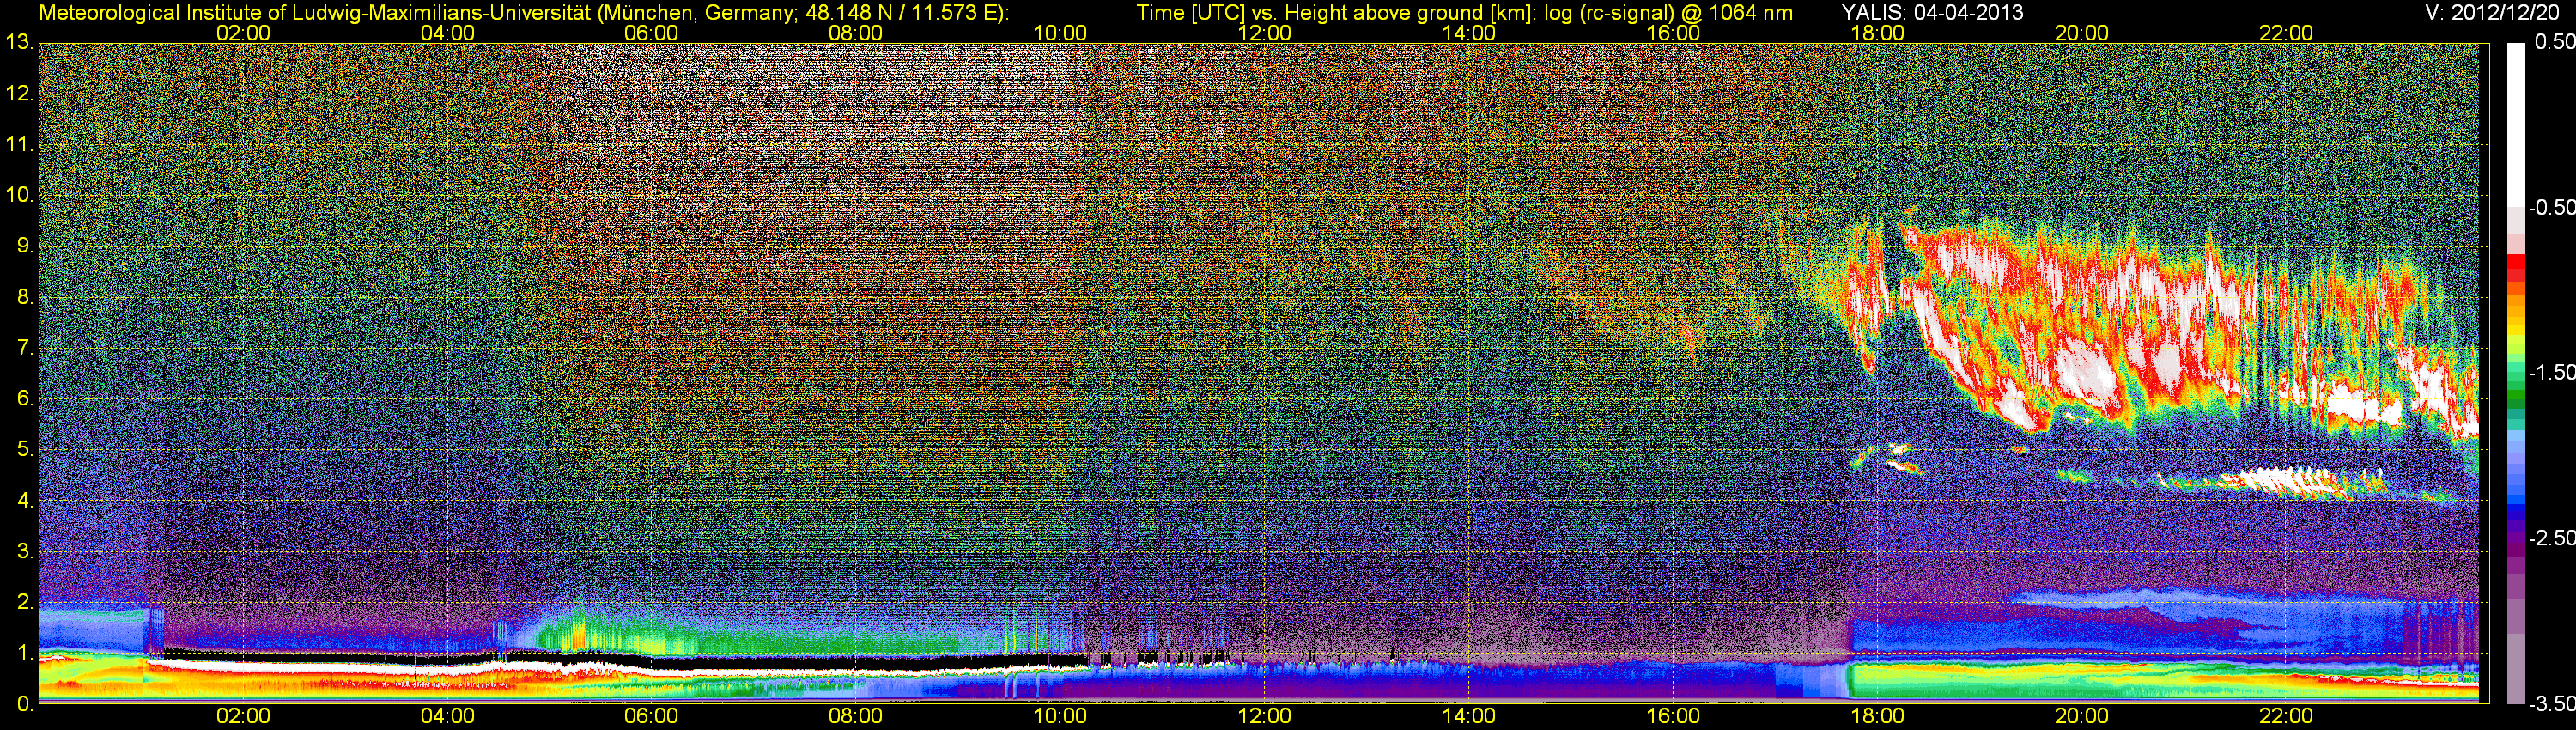
Task: Select the 02:00 label on the top time axis
Action: pos(243,33)
